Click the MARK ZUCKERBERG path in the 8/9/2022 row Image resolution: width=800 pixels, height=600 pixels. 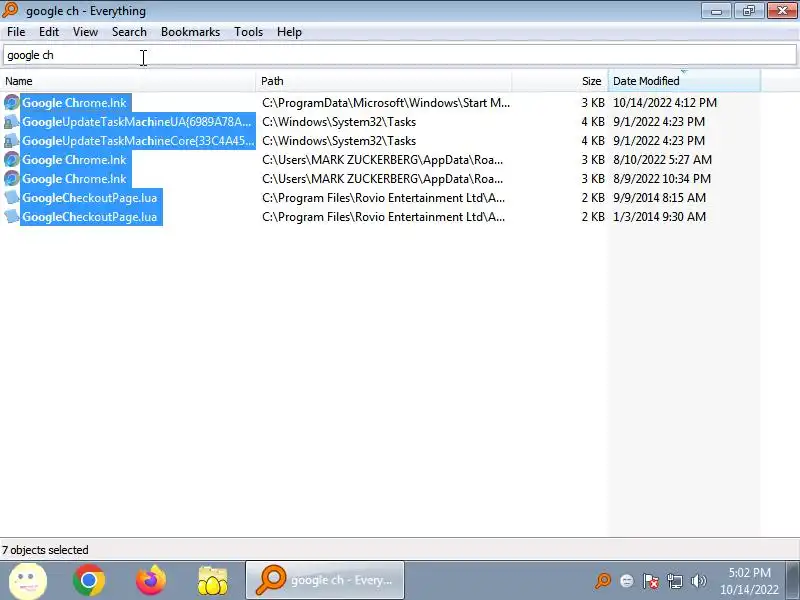pos(383,179)
